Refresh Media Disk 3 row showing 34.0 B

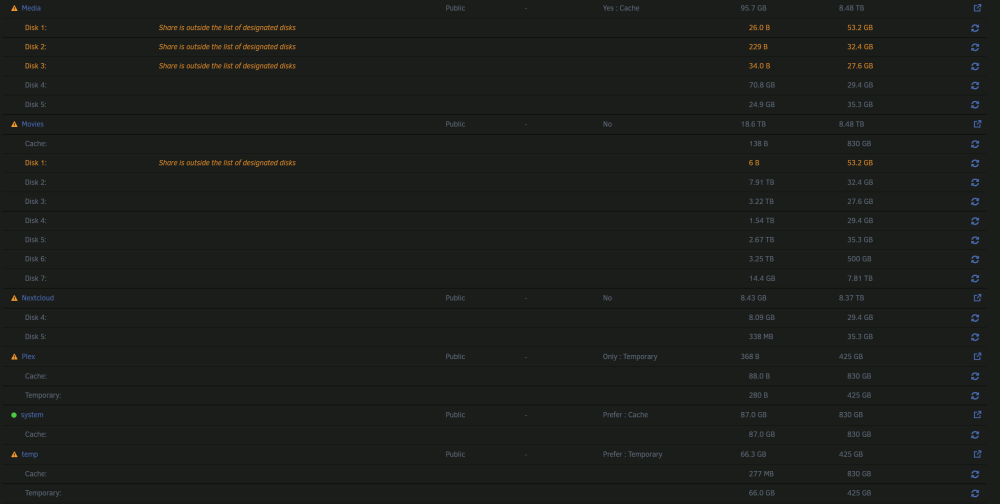pos(974,66)
